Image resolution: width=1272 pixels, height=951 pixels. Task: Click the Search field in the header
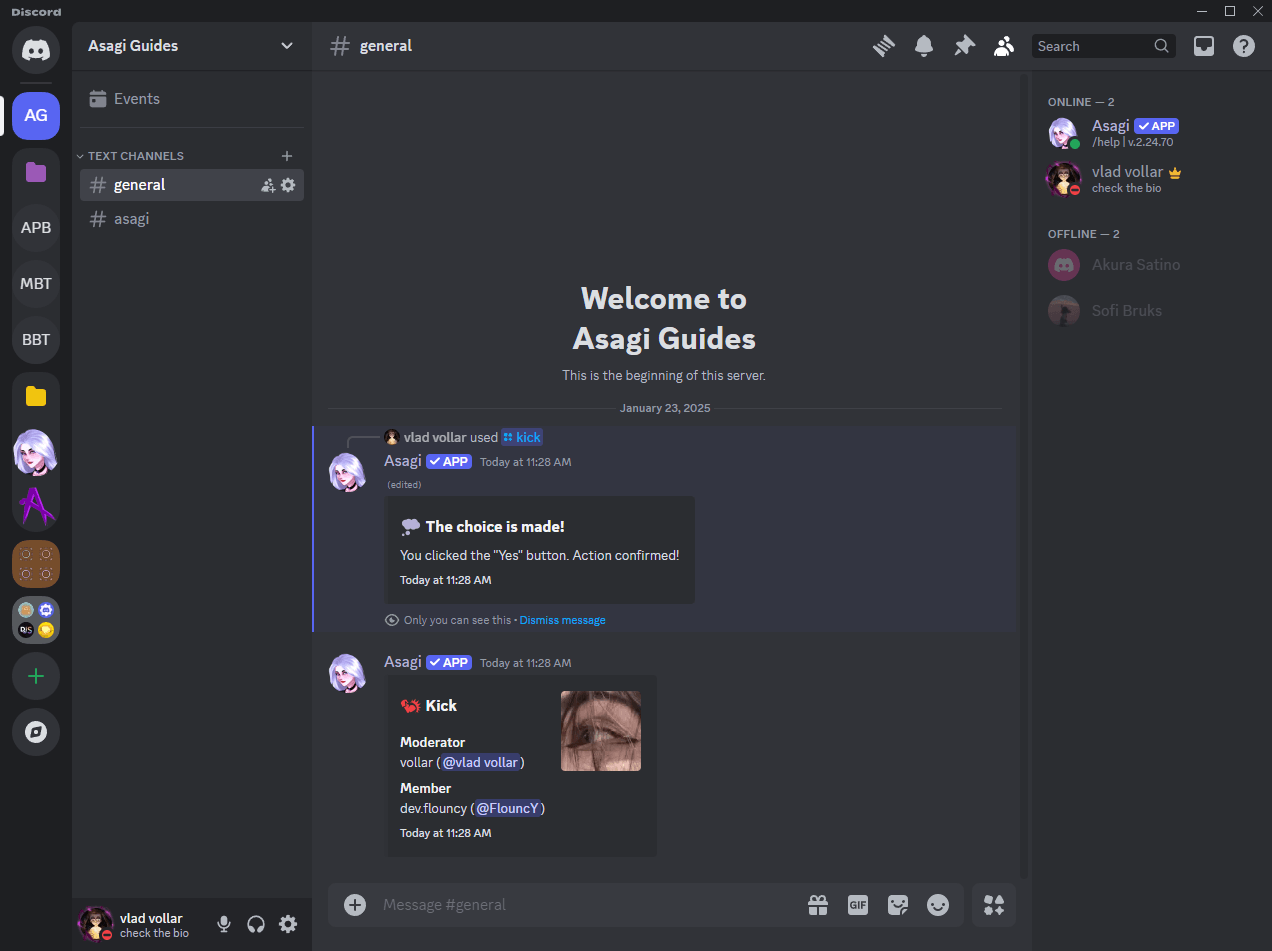point(1104,46)
